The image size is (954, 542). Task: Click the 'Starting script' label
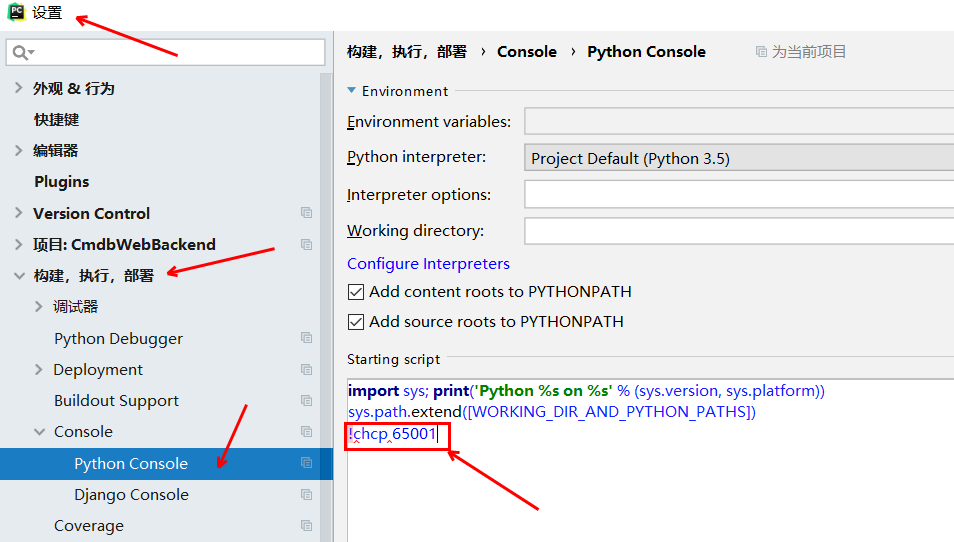(393, 359)
